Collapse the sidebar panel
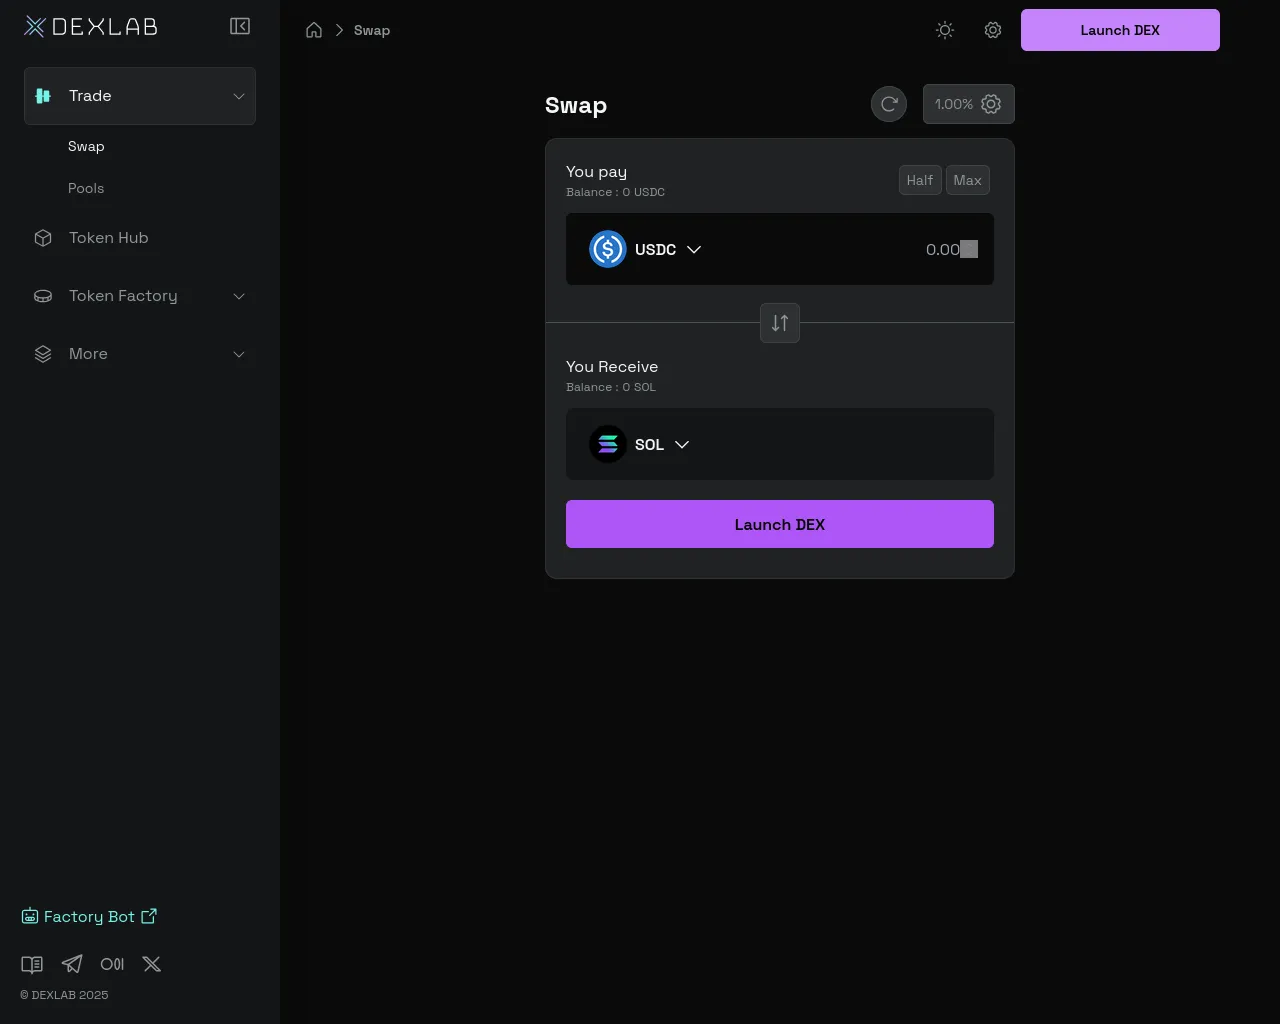This screenshot has width=1280, height=1024. 240,27
